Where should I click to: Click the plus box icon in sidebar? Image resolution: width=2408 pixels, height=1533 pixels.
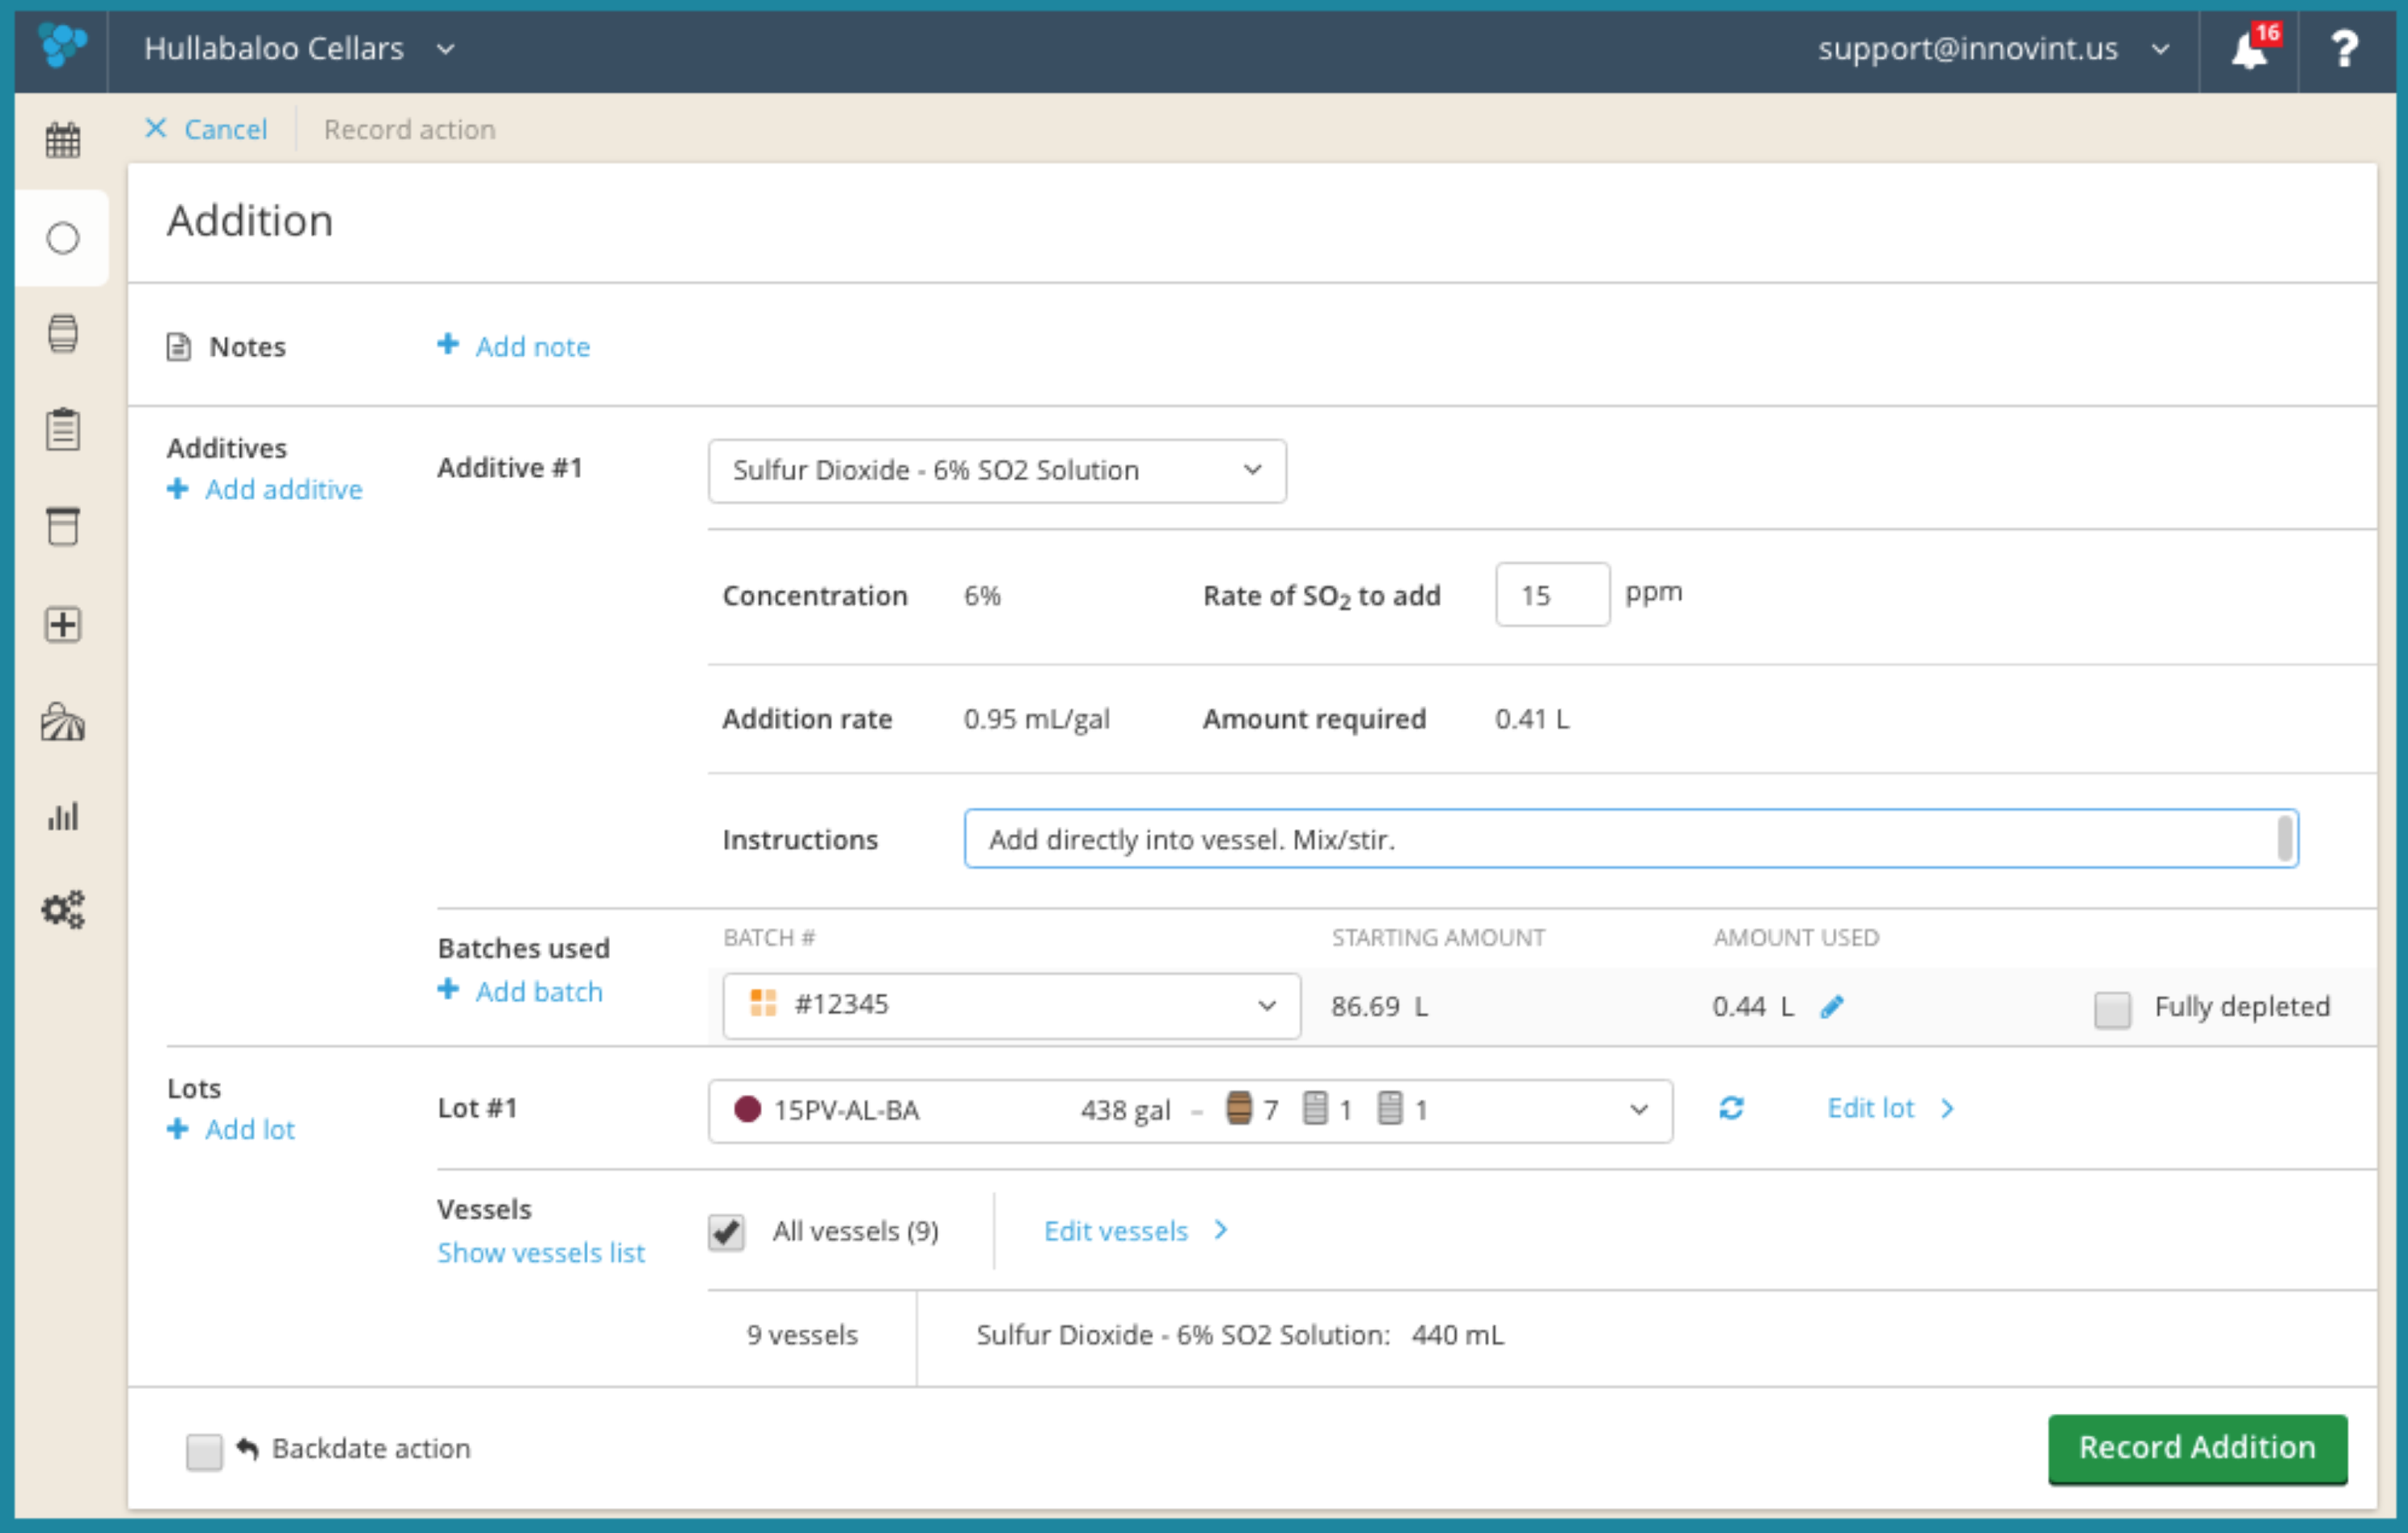63,624
